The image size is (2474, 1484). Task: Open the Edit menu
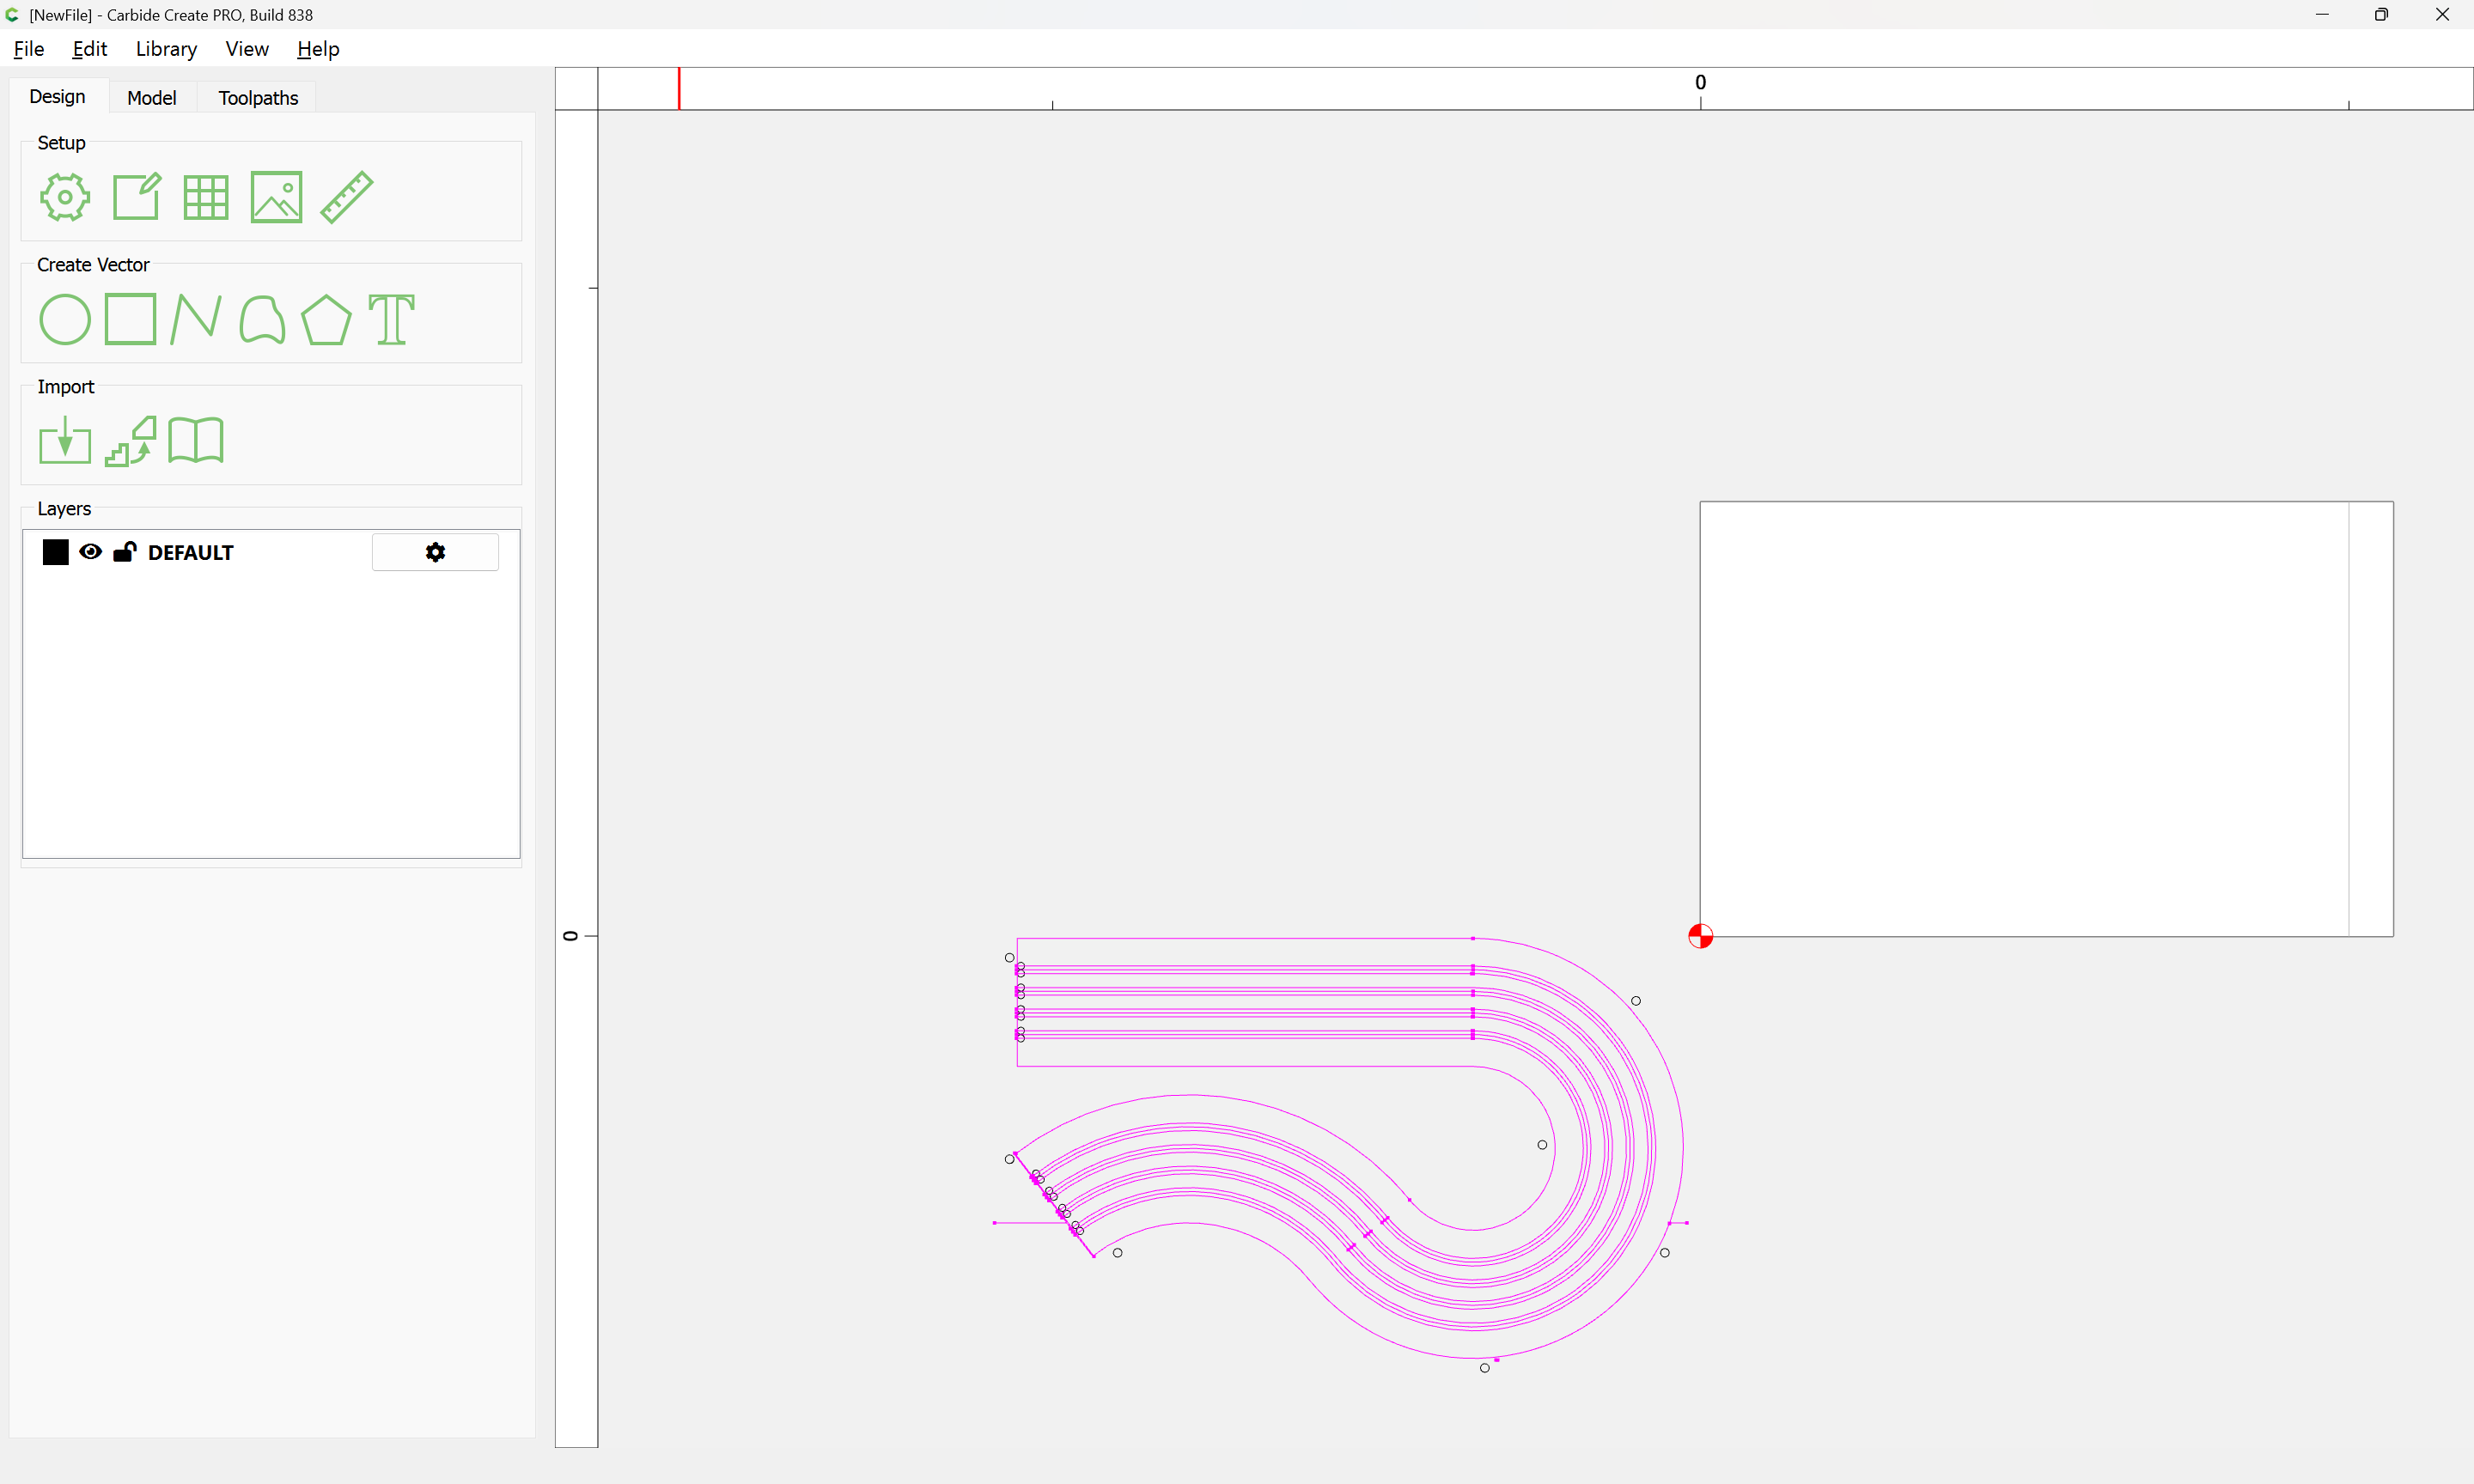pos(89,49)
